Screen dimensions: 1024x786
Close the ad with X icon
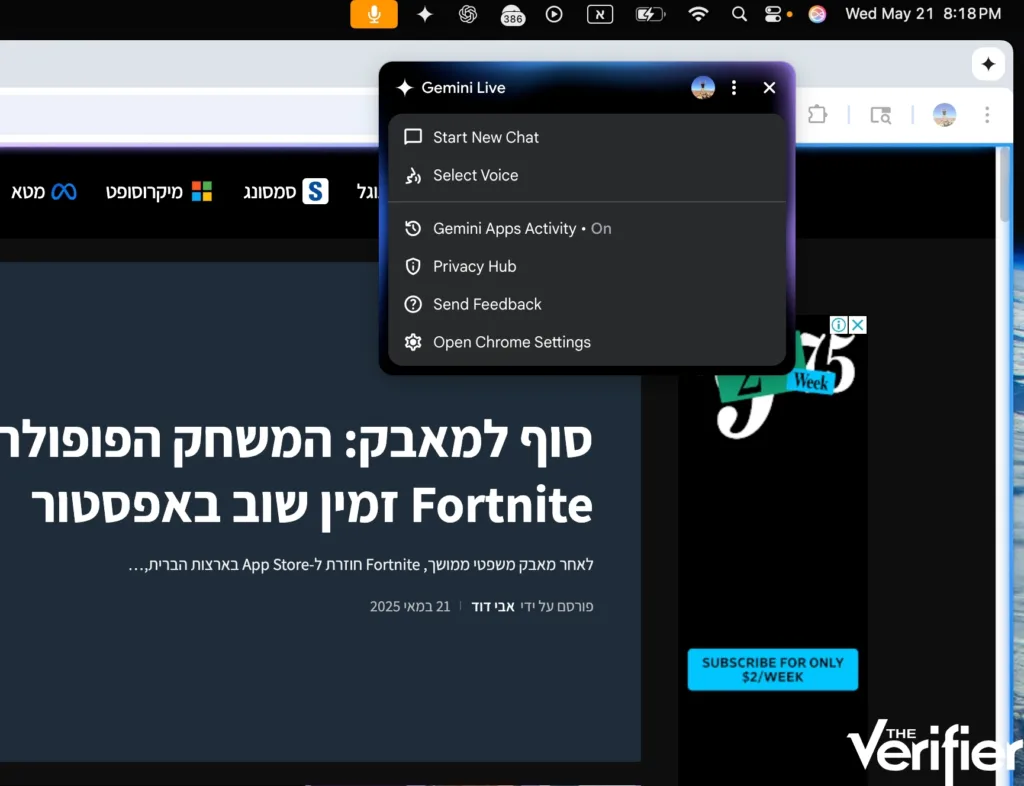[x=858, y=324]
